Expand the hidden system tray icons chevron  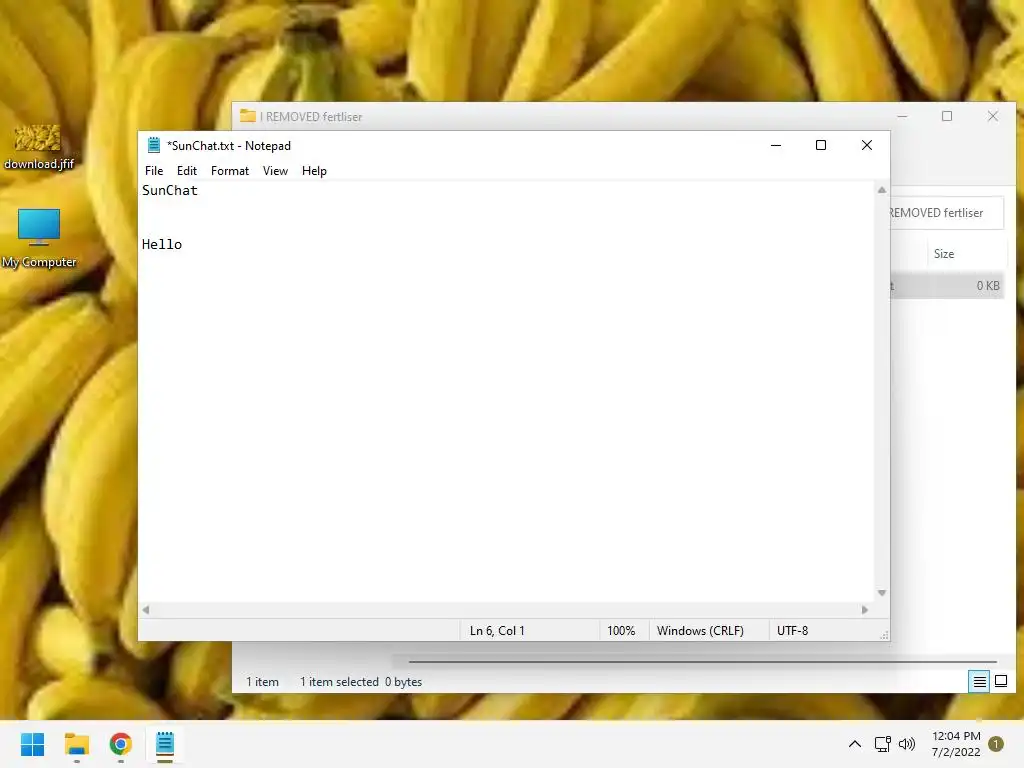click(x=854, y=744)
